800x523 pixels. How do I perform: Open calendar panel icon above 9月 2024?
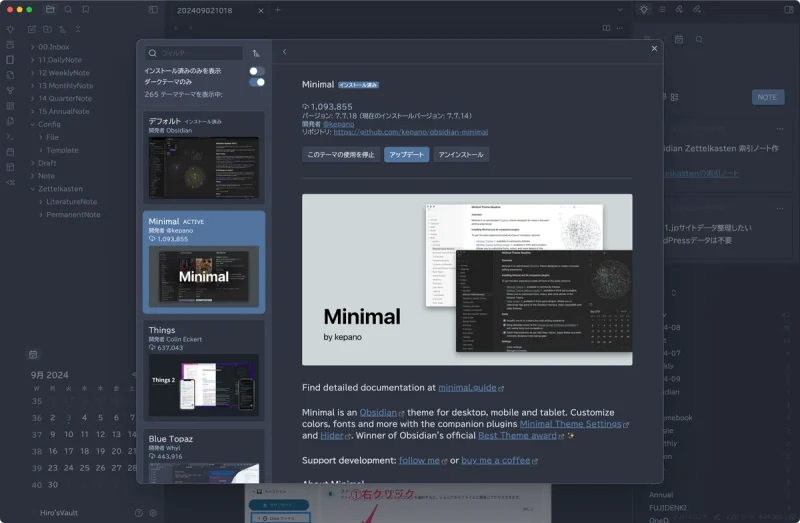click(x=33, y=354)
